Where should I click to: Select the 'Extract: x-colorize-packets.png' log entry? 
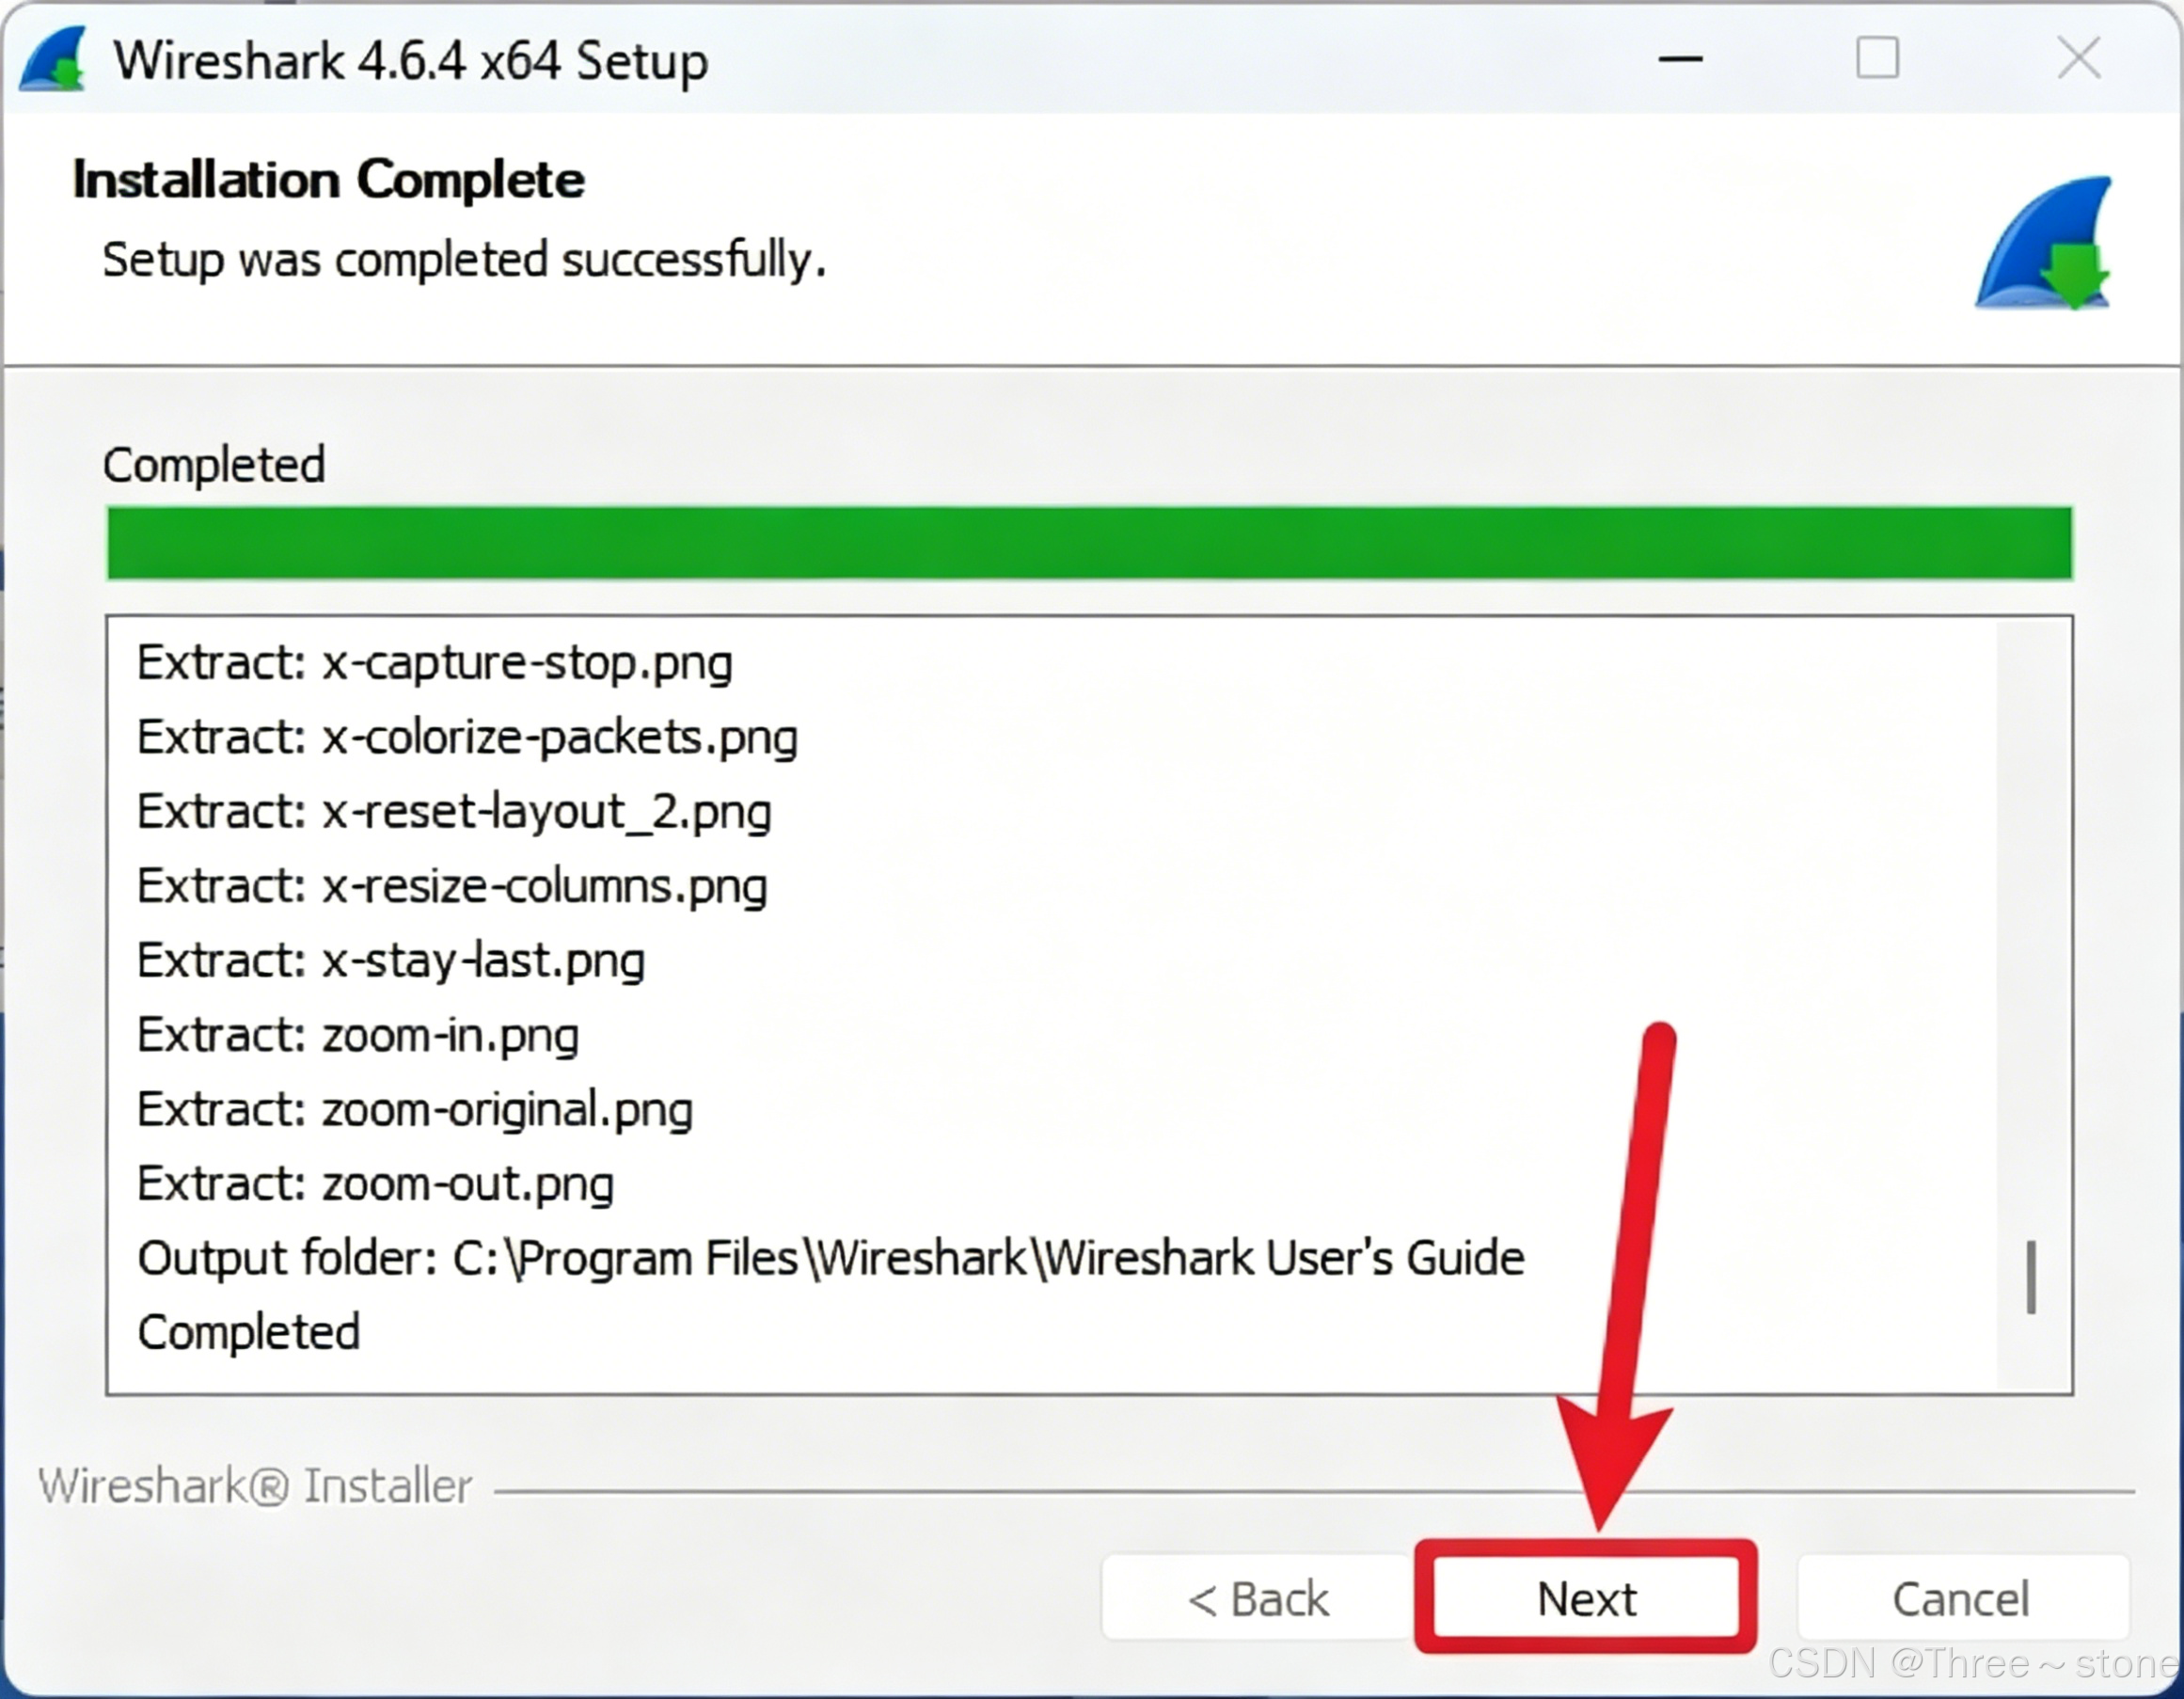click(x=467, y=738)
